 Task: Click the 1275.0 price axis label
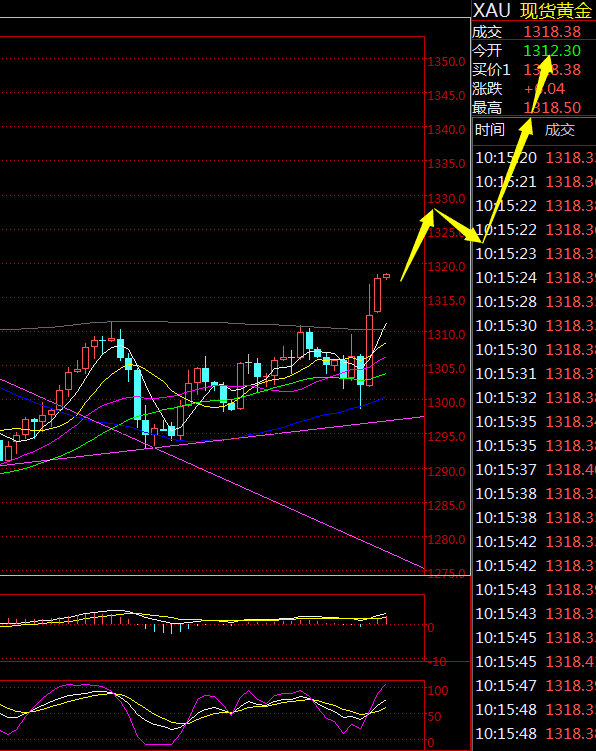point(447,573)
